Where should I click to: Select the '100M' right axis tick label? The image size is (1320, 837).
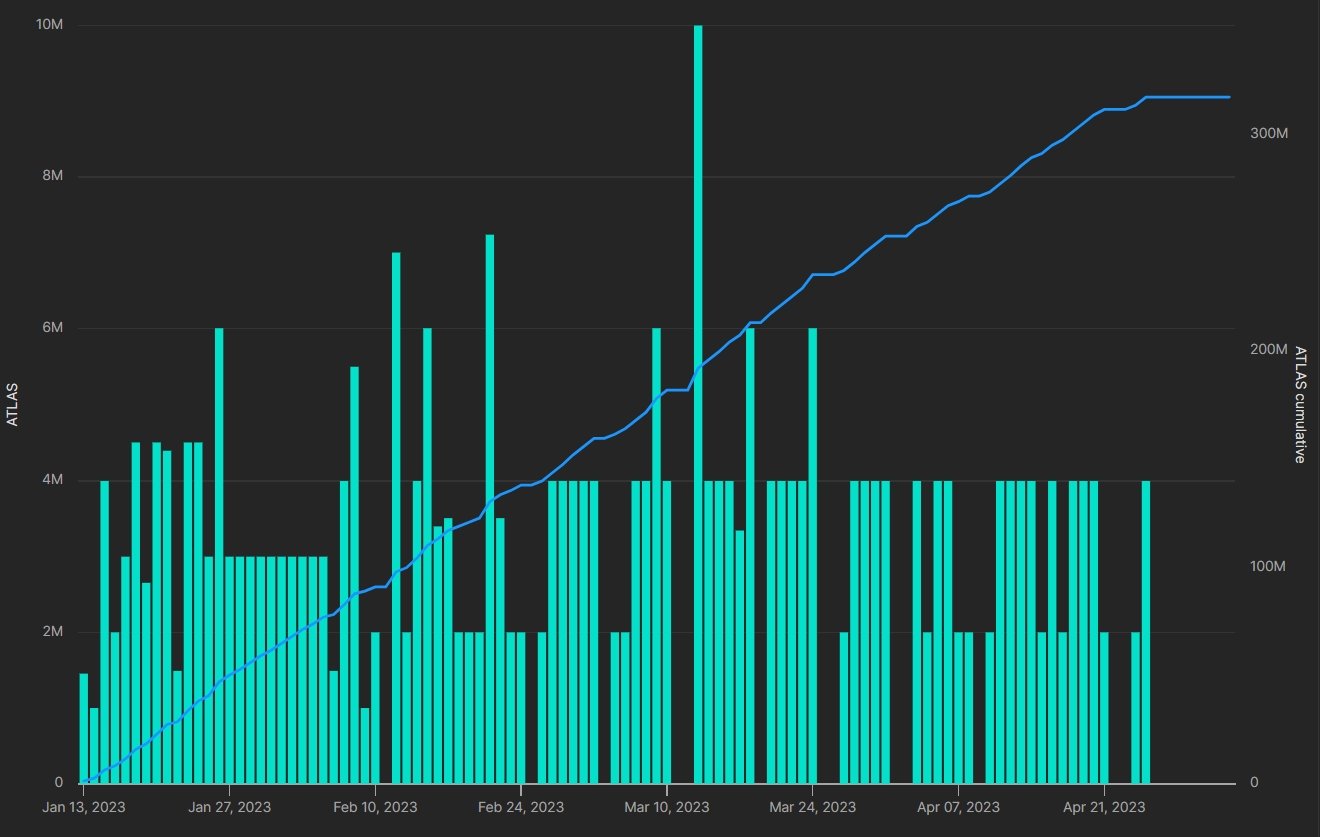coord(1266,566)
